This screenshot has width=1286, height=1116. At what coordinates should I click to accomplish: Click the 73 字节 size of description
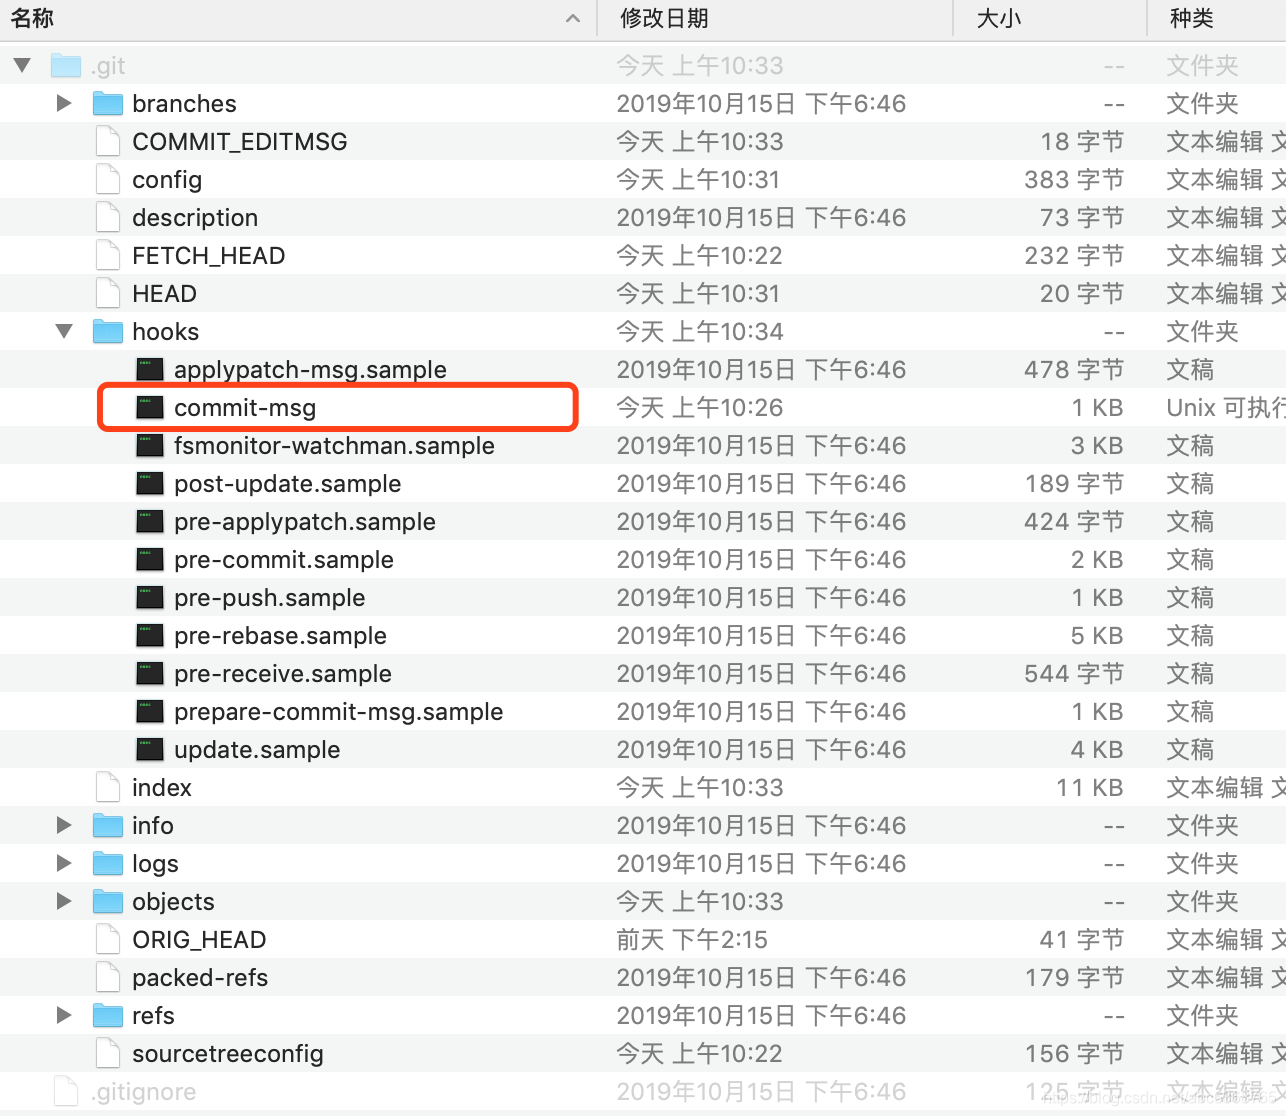point(1082,218)
